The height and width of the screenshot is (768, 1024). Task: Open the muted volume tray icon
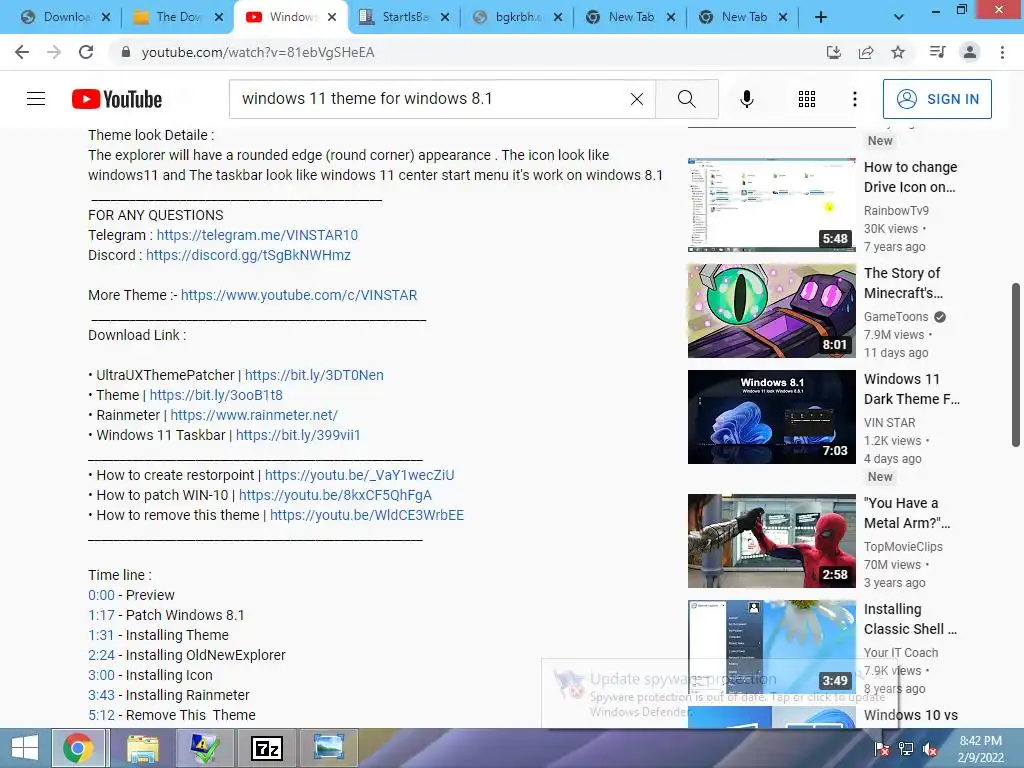coord(930,749)
